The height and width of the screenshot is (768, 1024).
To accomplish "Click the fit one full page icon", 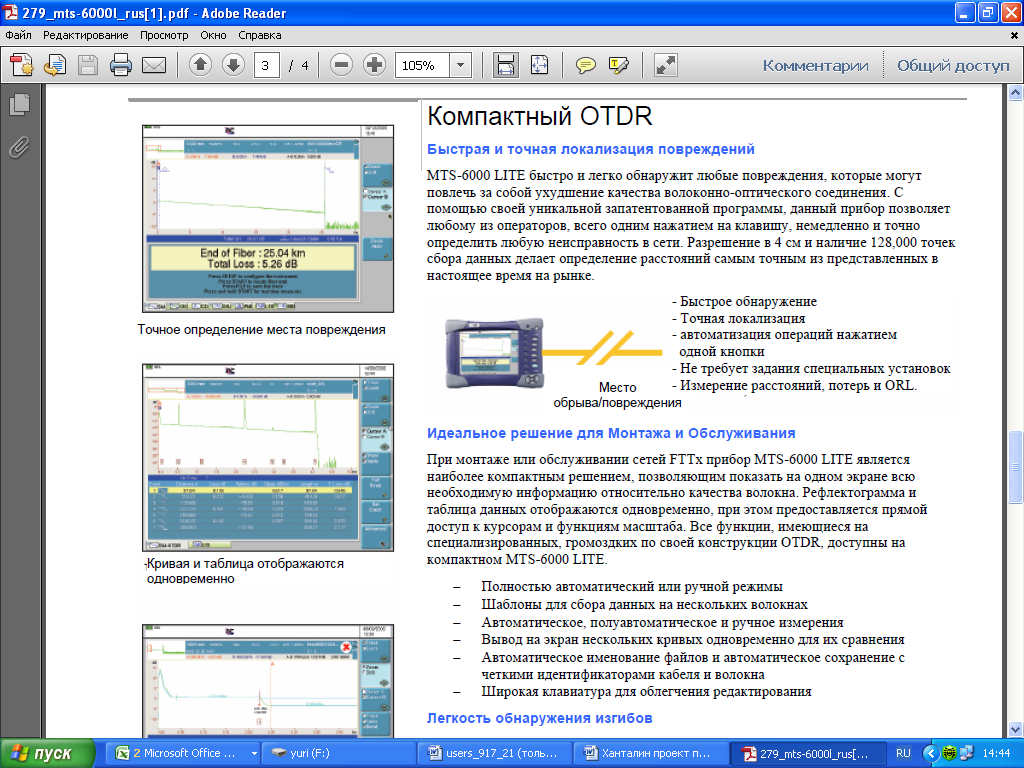I will coord(539,65).
